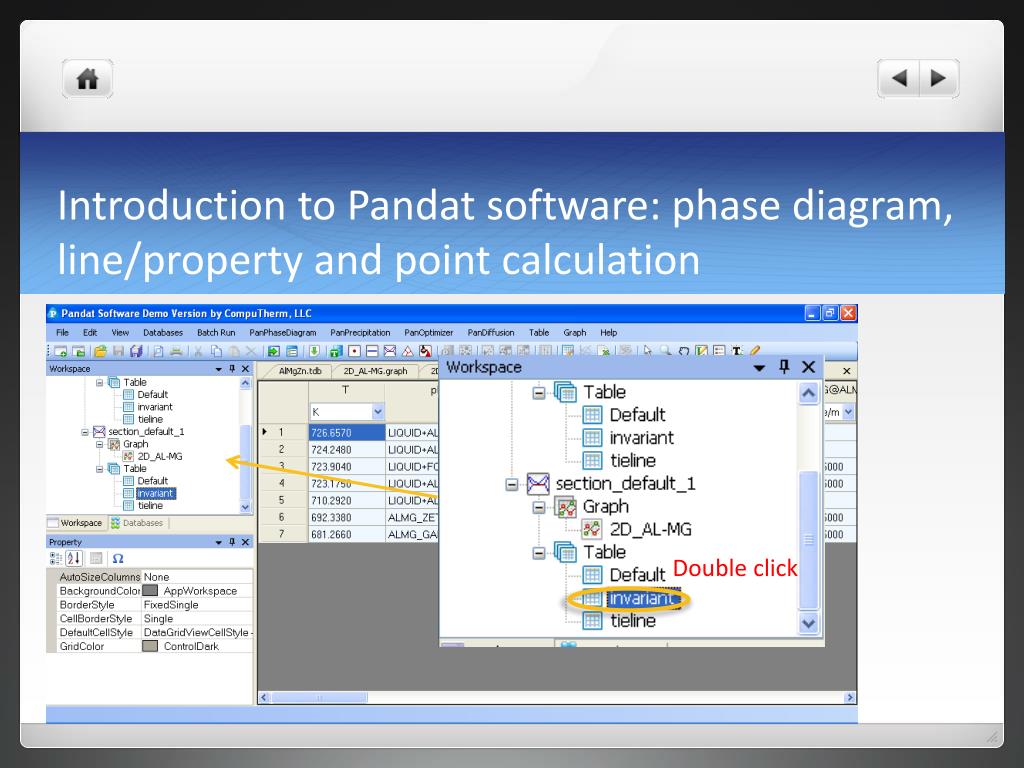Click the BackgroundColor gray swatch
This screenshot has height=768, width=1024.
(150, 591)
